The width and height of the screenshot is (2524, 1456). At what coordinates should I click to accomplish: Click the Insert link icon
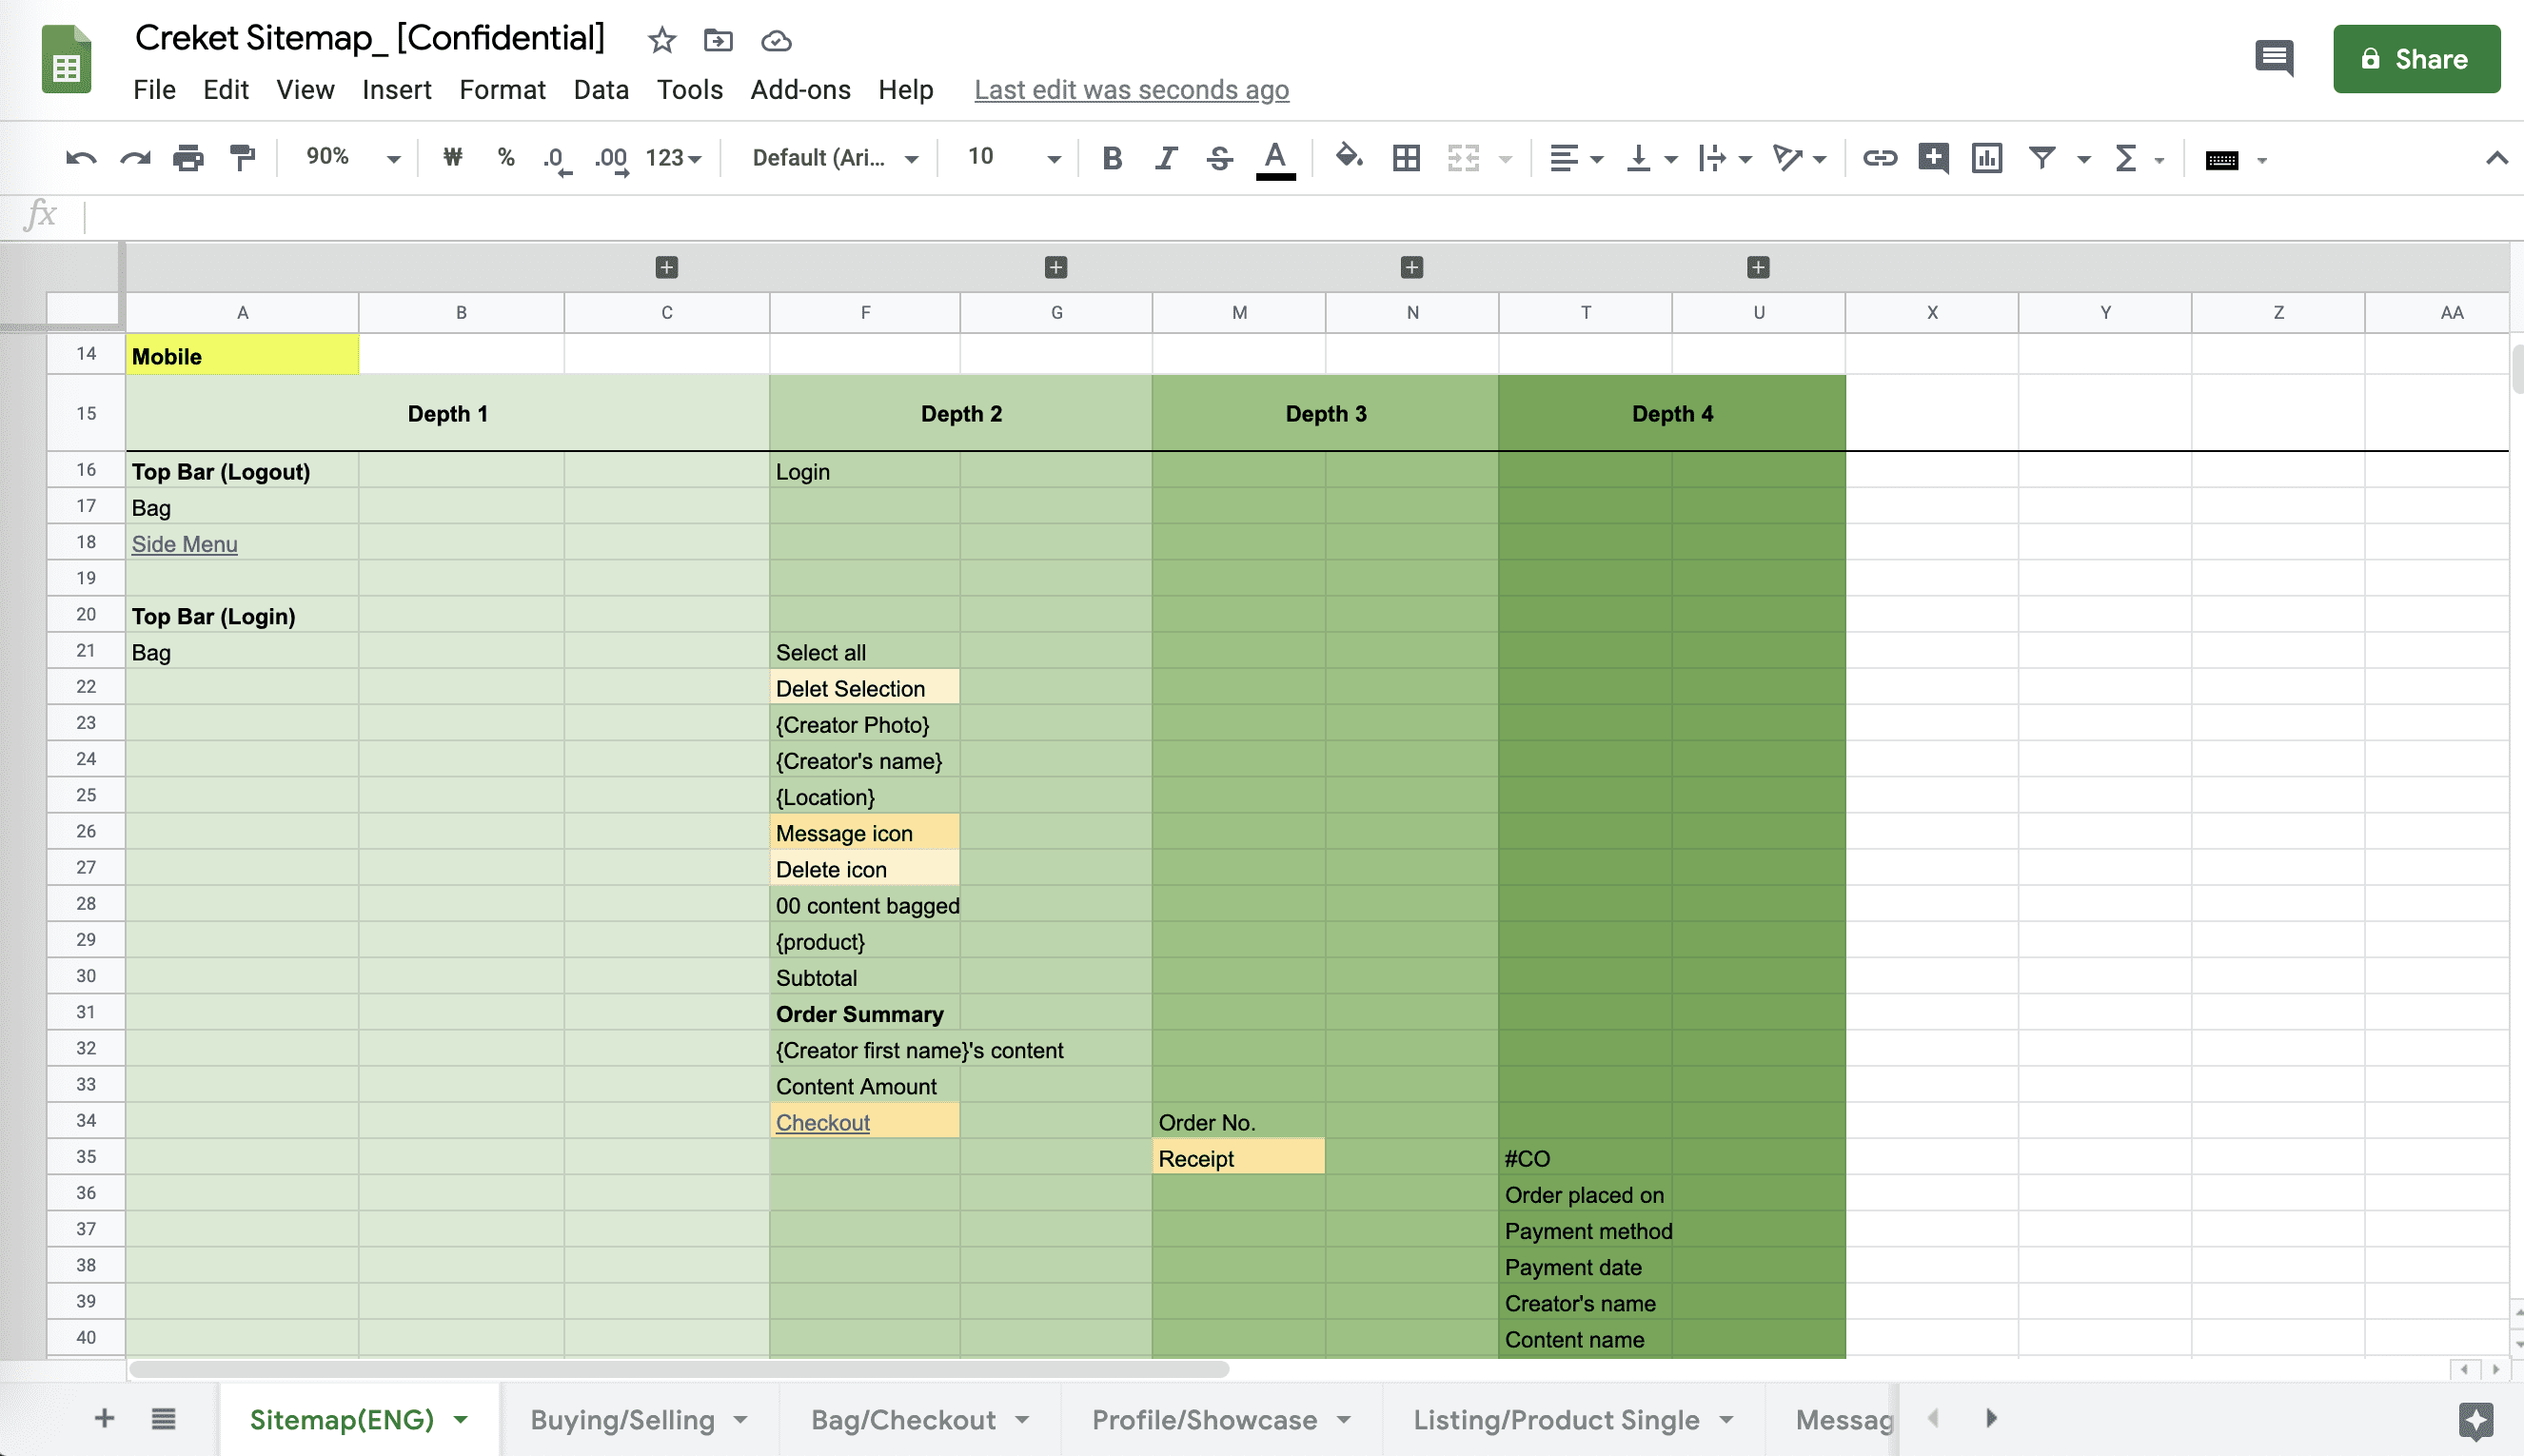(x=1879, y=158)
